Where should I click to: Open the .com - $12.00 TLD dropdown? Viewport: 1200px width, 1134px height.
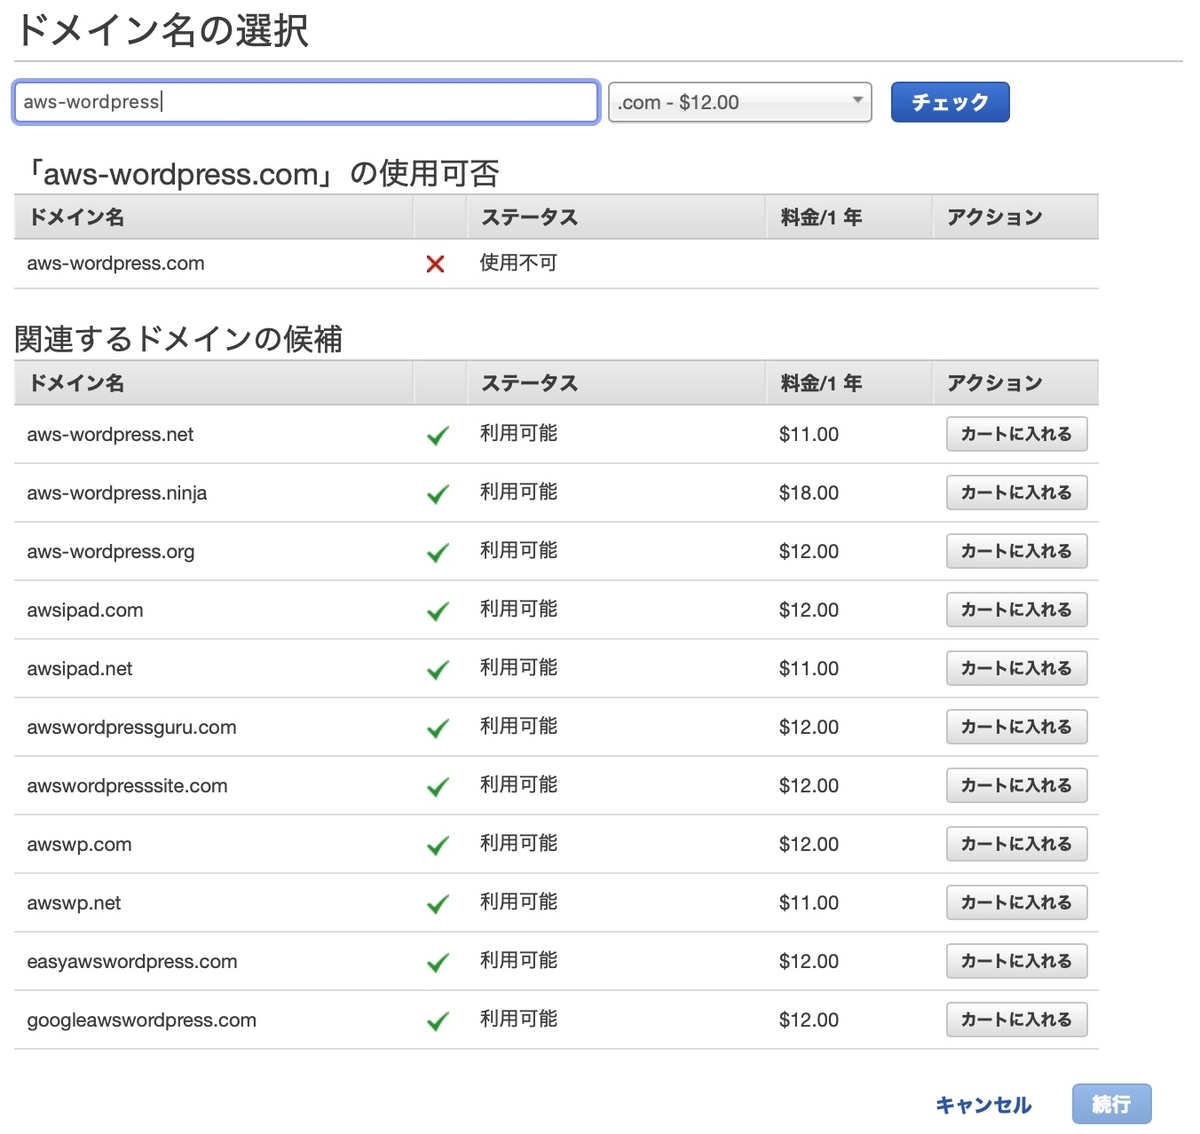(740, 102)
